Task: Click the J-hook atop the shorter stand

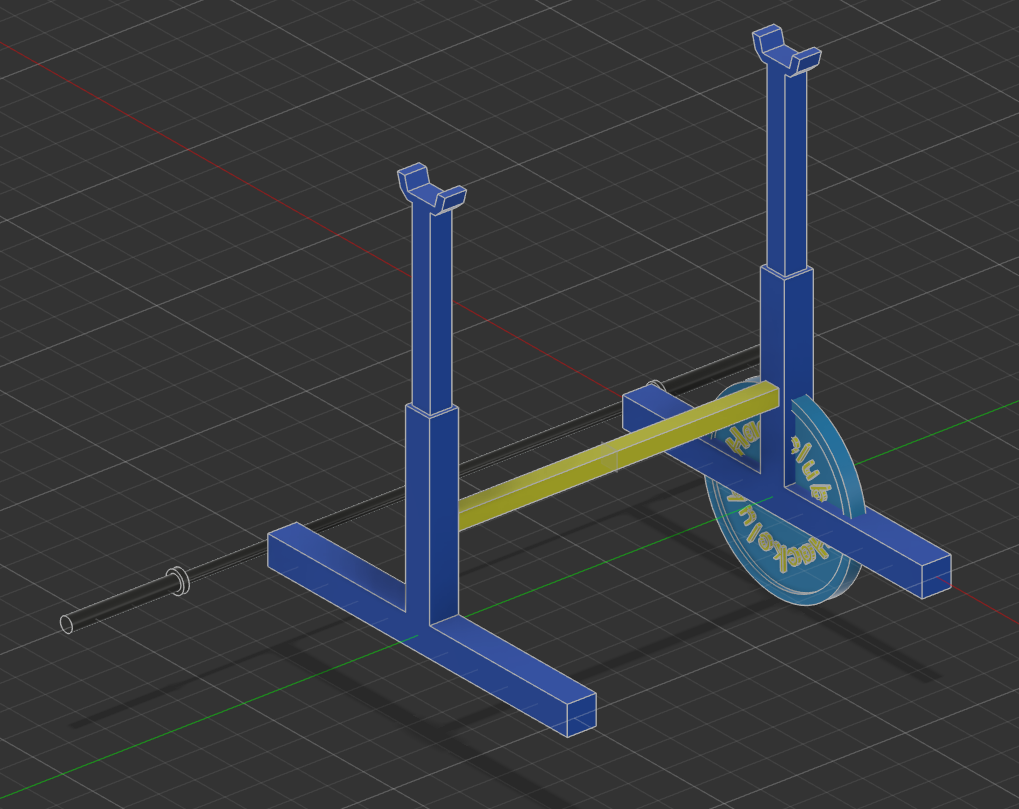Action: tap(432, 189)
